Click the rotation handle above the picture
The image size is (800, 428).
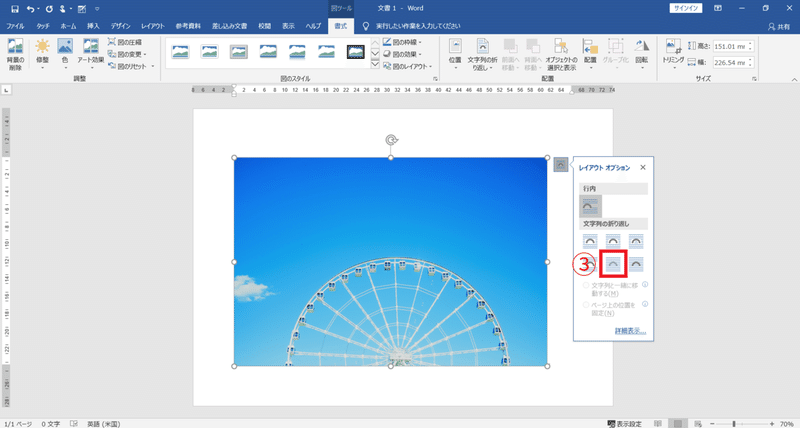click(391, 140)
